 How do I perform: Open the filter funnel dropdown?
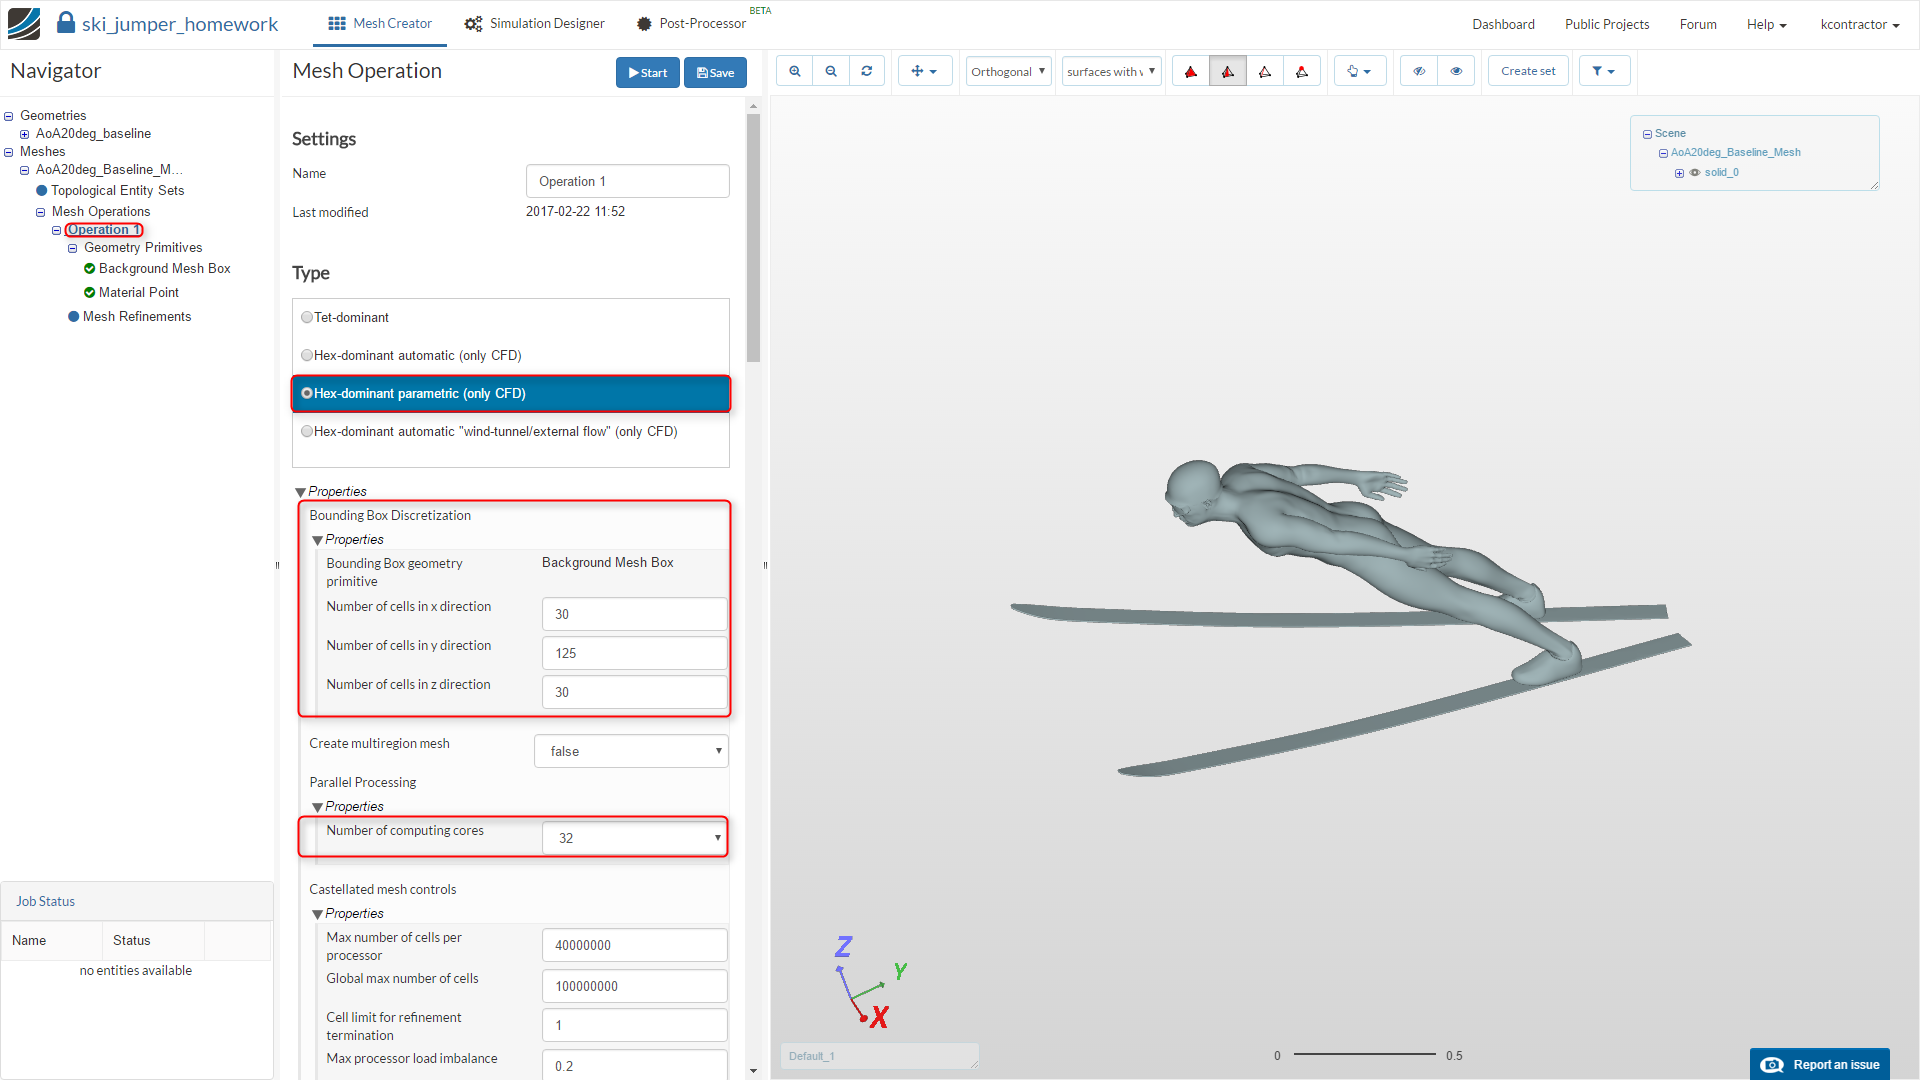tap(1604, 71)
